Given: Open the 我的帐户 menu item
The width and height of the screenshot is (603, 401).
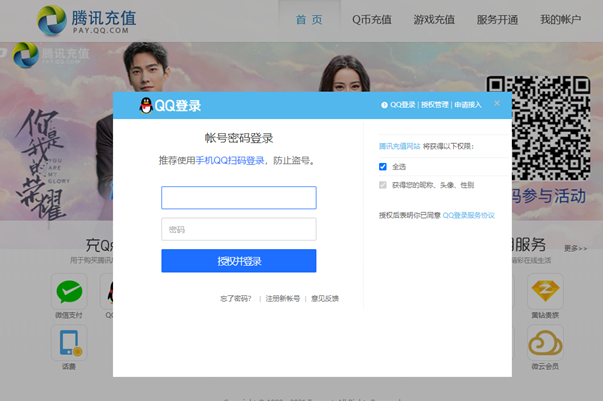Looking at the screenshot, I should [560, 20].
